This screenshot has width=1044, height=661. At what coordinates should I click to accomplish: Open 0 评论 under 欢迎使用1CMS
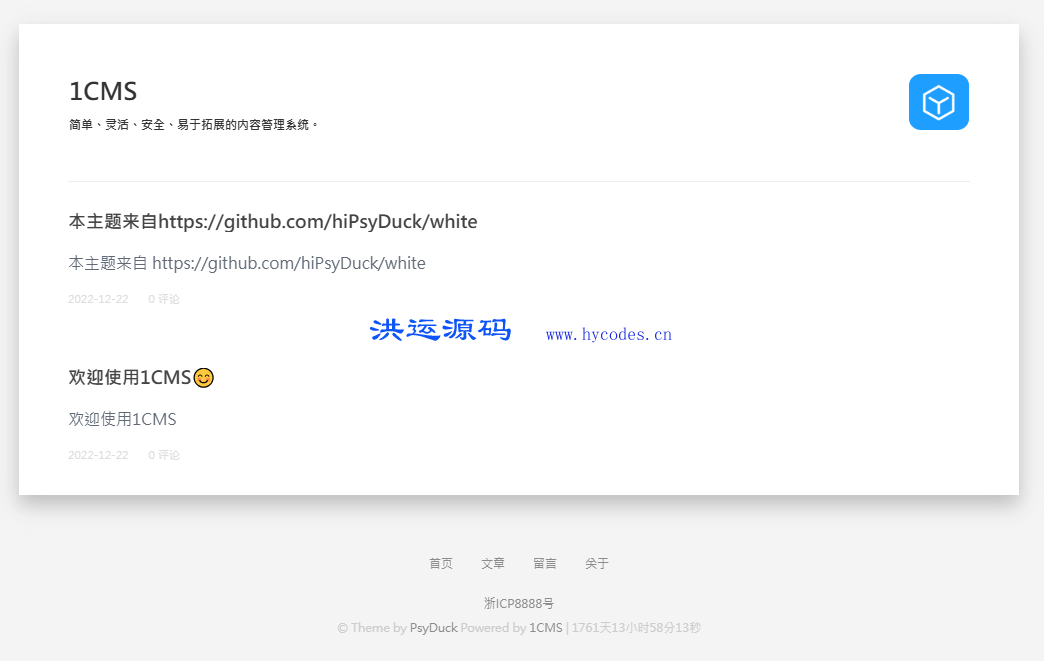click(163, 454)
